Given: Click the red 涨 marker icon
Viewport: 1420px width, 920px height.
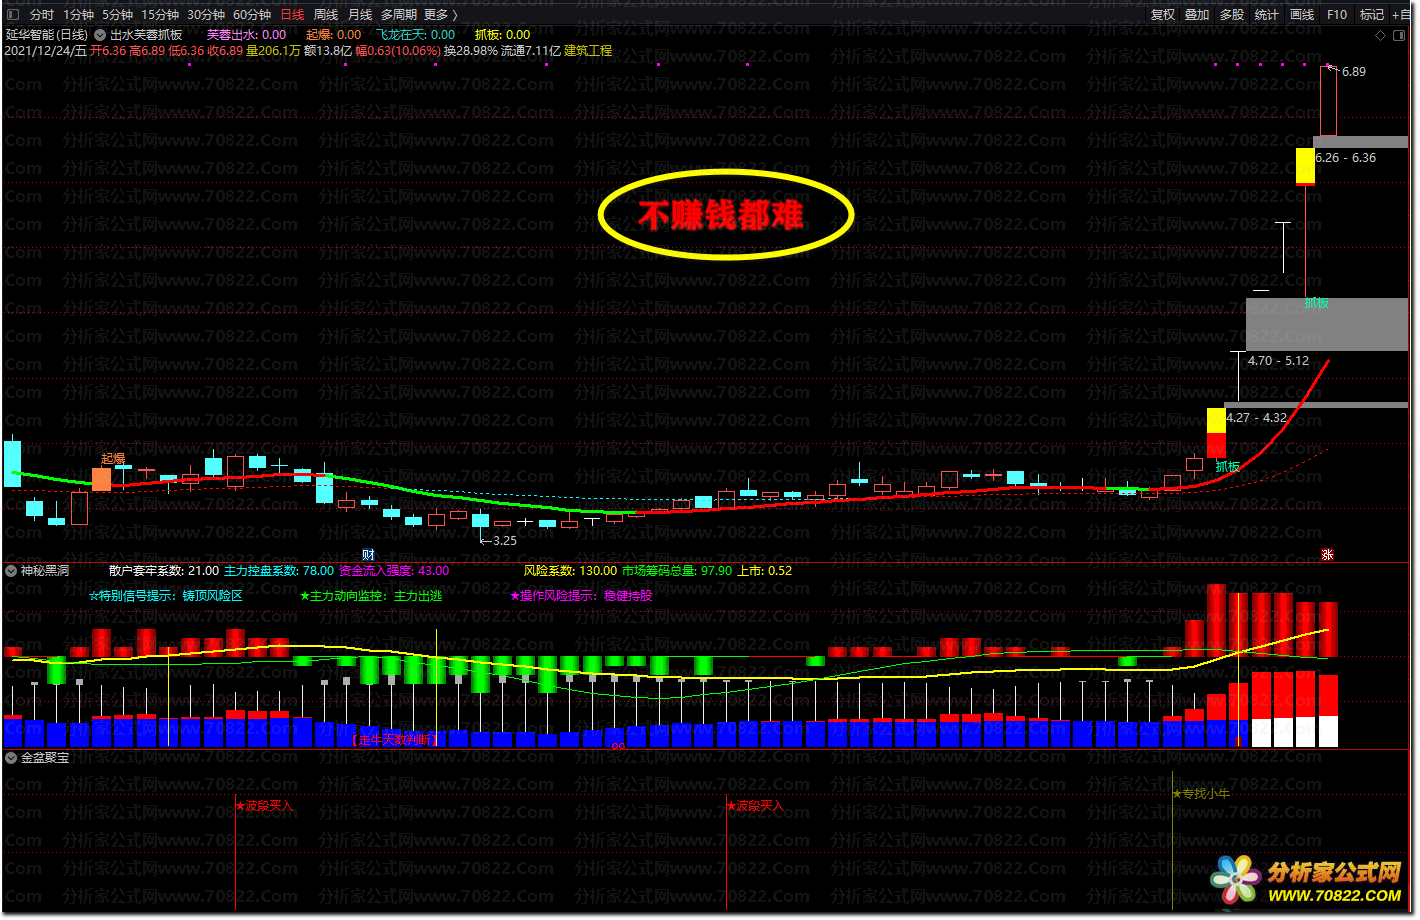Looking at the screenshot, I should click(1327, 555).
